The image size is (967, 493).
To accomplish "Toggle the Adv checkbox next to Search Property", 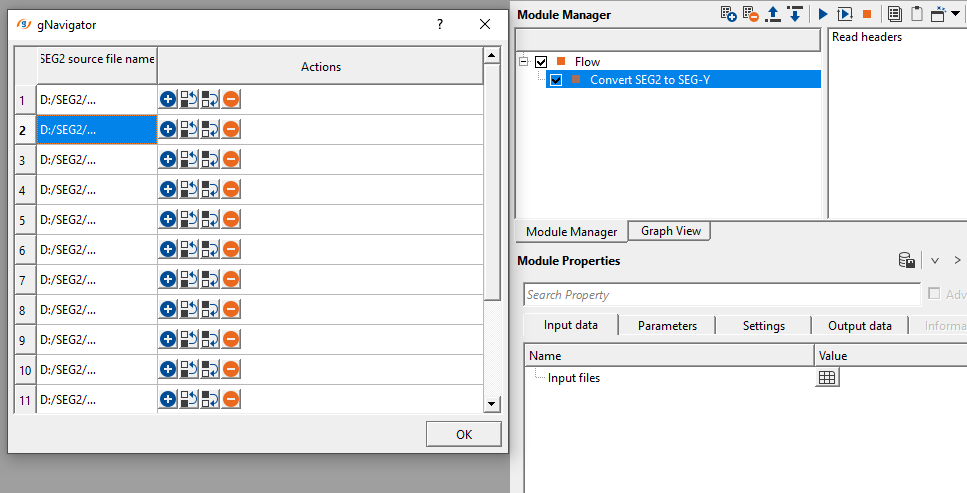I will point(934,294).
